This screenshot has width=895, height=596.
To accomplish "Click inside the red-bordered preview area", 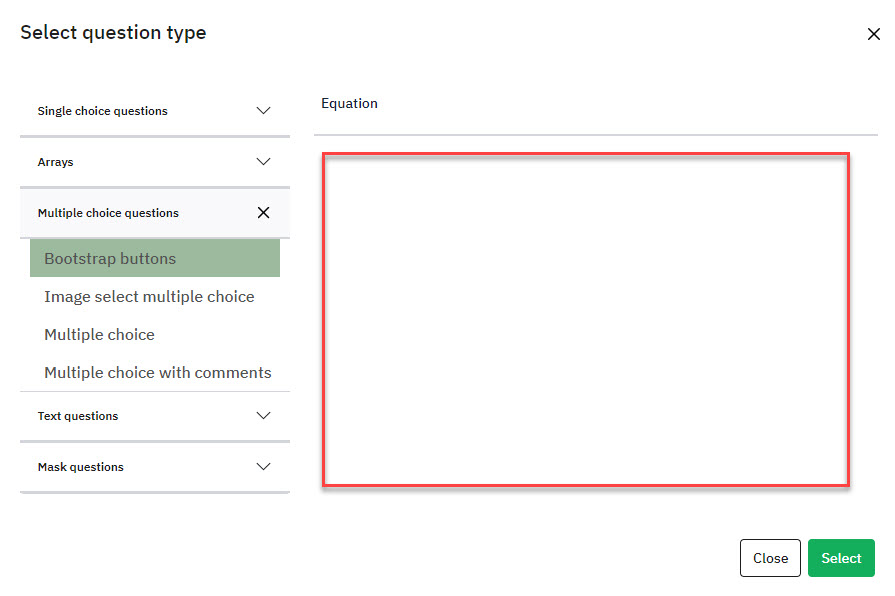I will [x=585, y=319].
